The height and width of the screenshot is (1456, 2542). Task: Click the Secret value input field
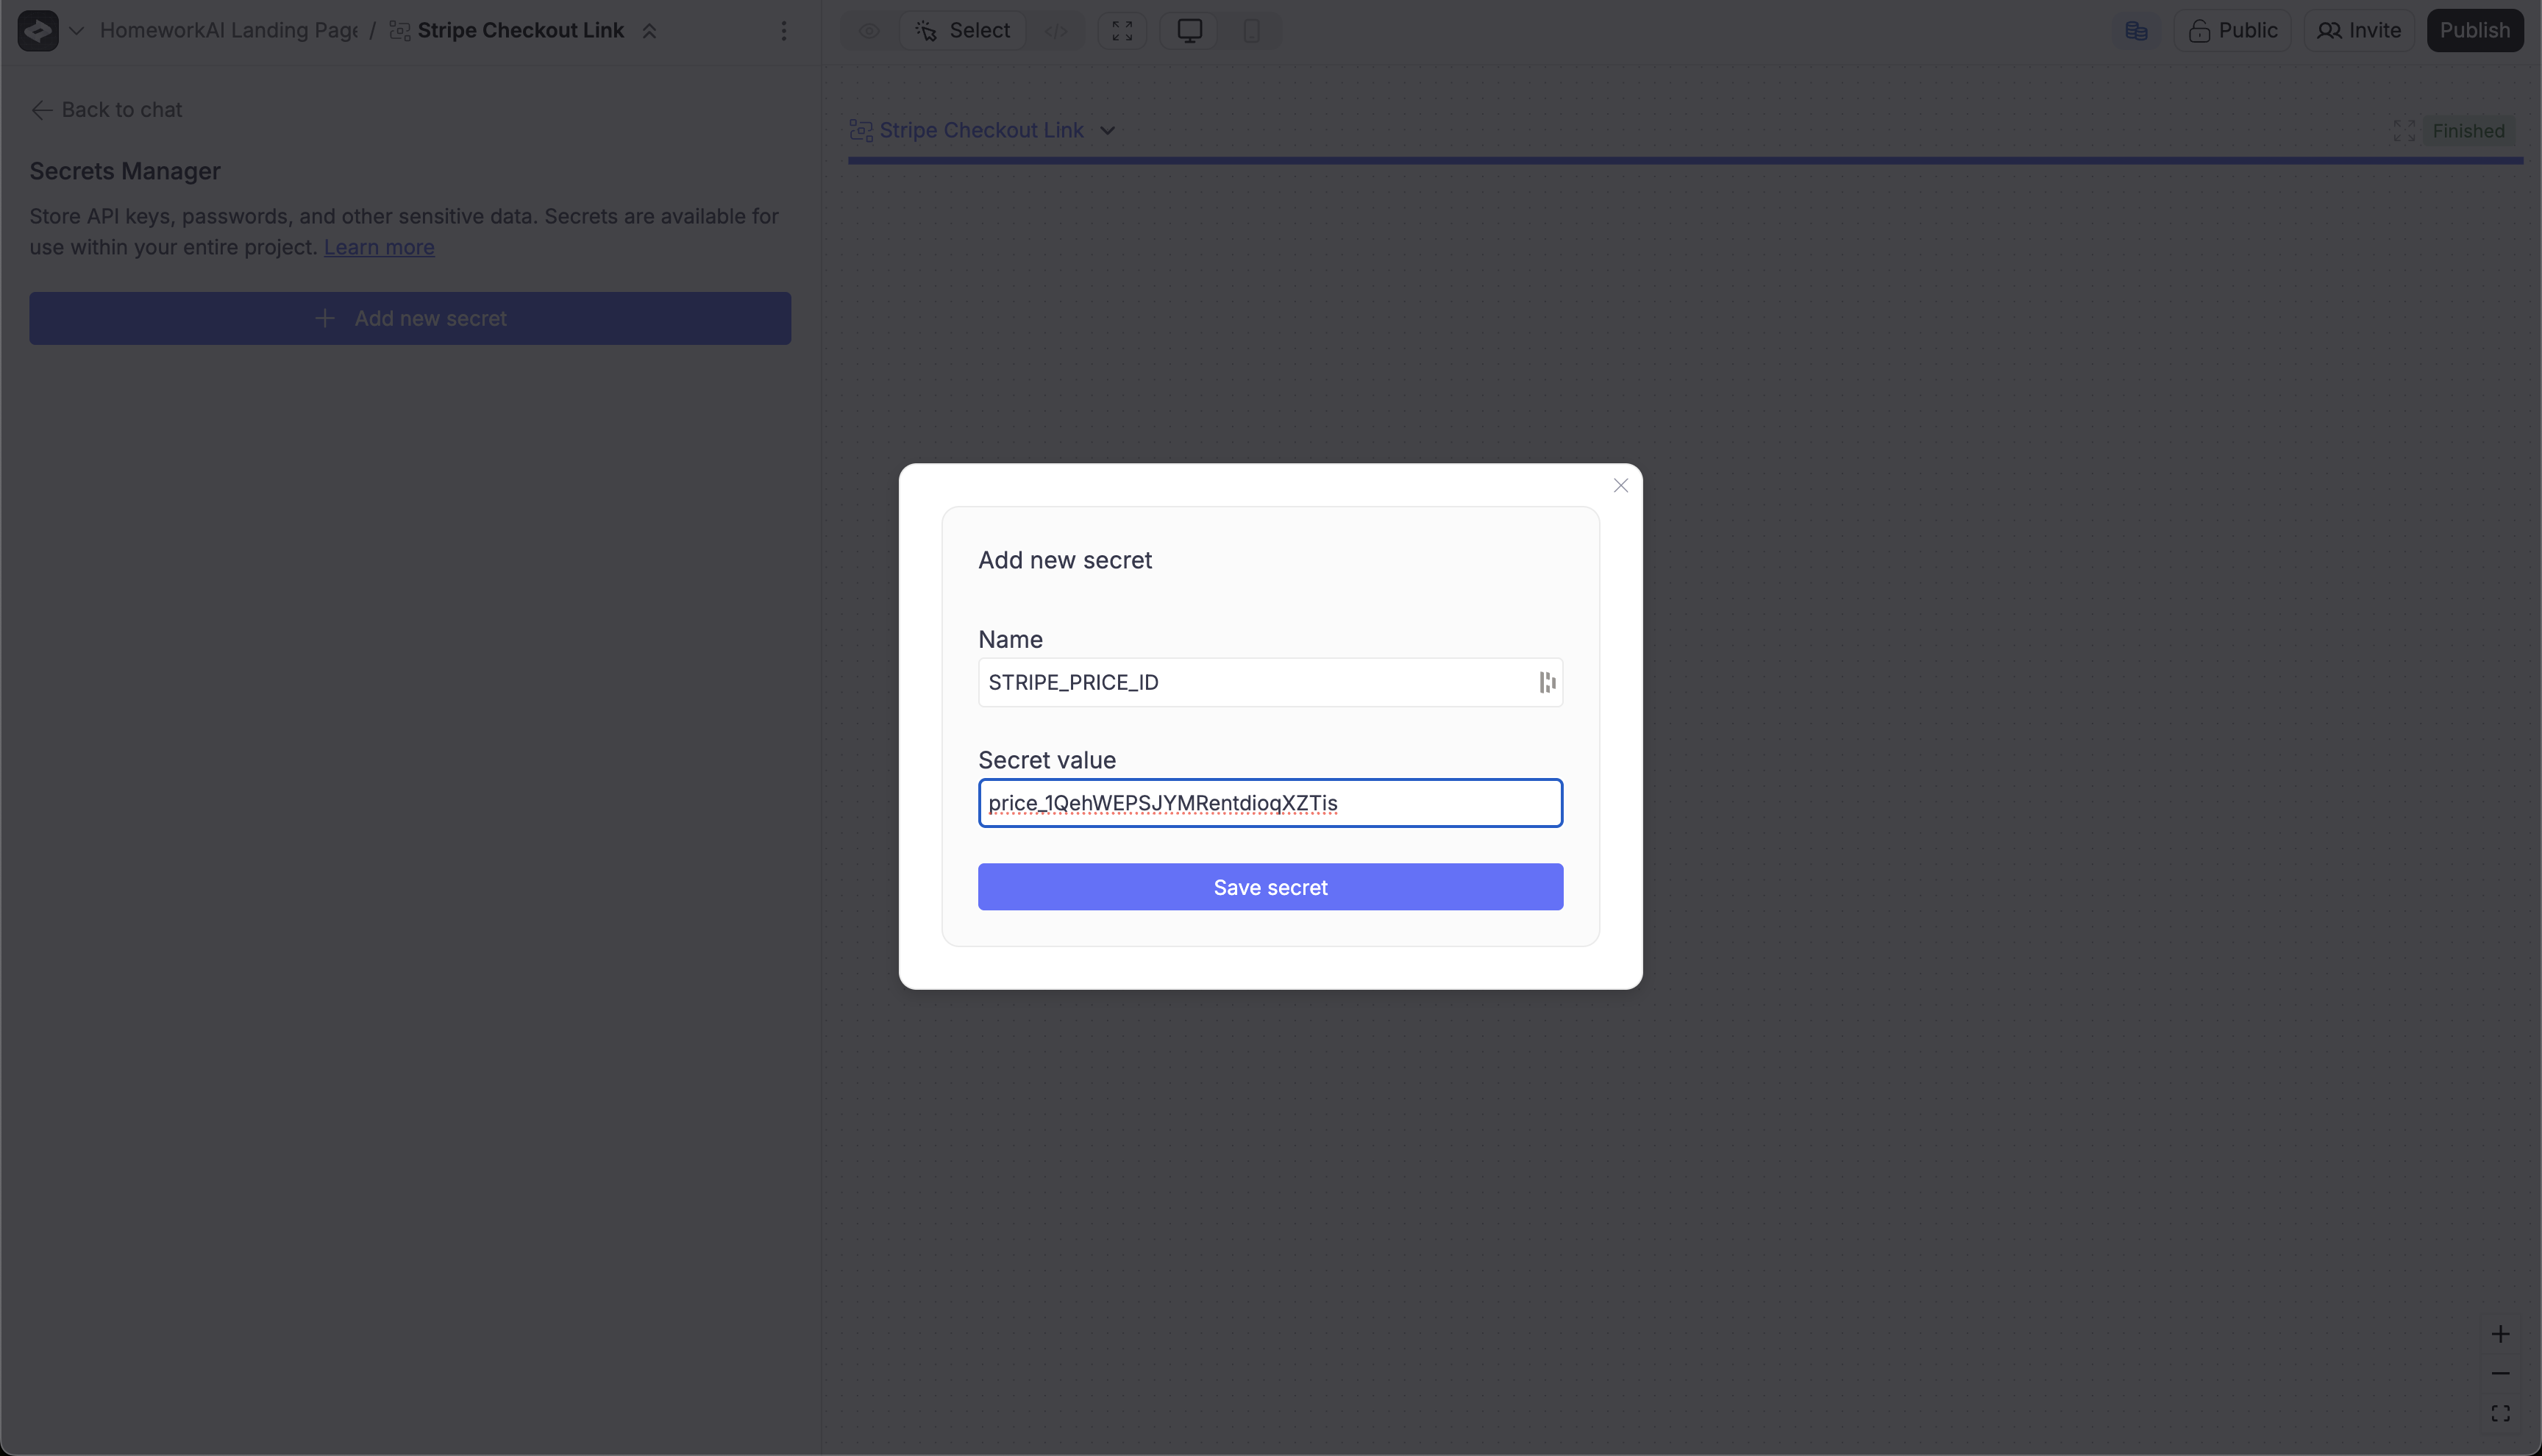1270,803
